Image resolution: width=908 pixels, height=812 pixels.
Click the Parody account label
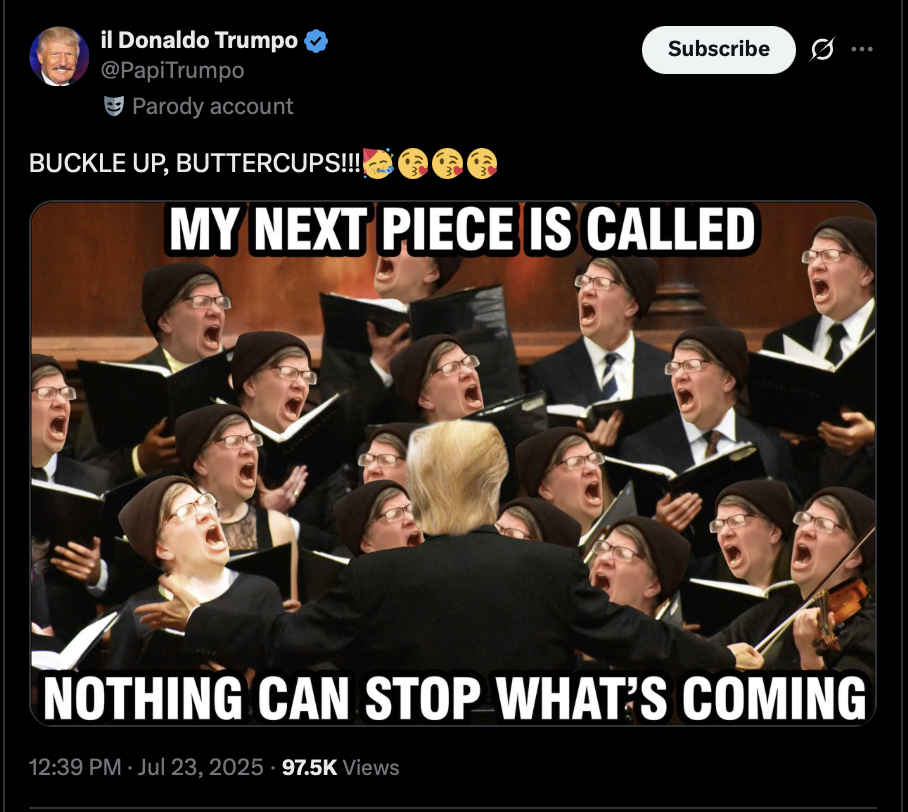[x=213, y=107]
